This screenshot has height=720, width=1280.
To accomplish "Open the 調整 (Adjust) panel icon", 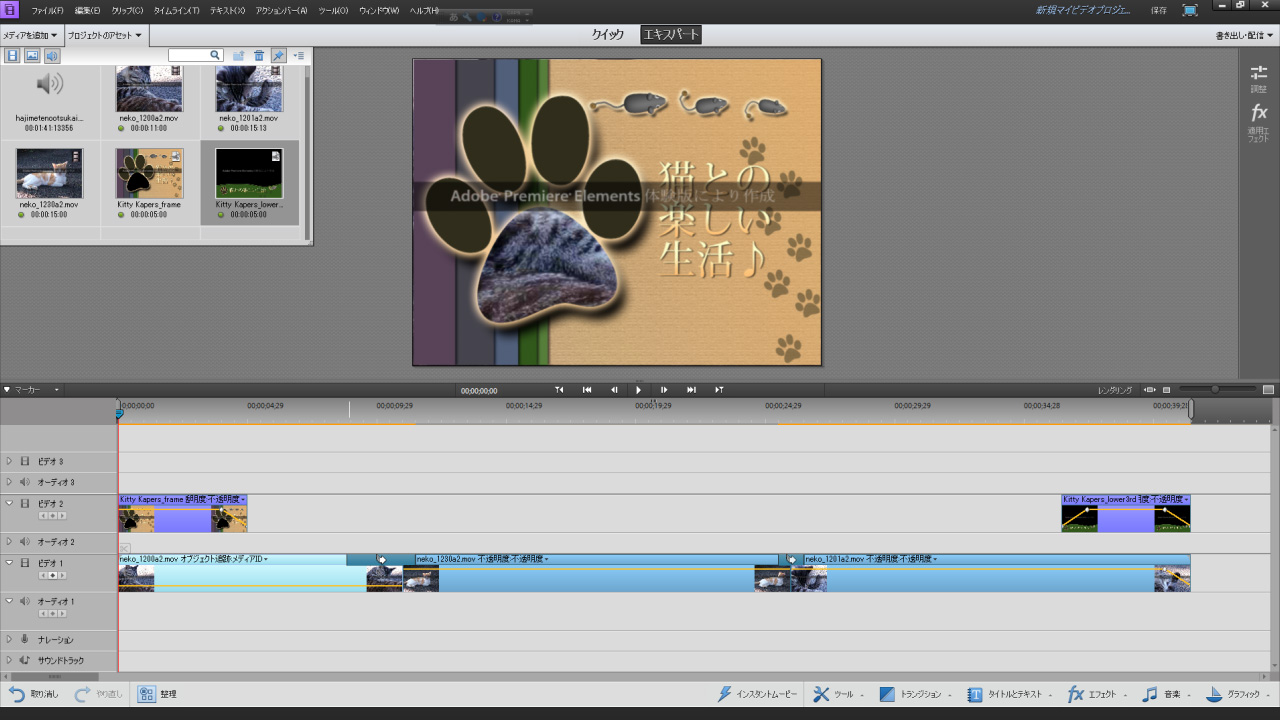I will coord(1258,74).
